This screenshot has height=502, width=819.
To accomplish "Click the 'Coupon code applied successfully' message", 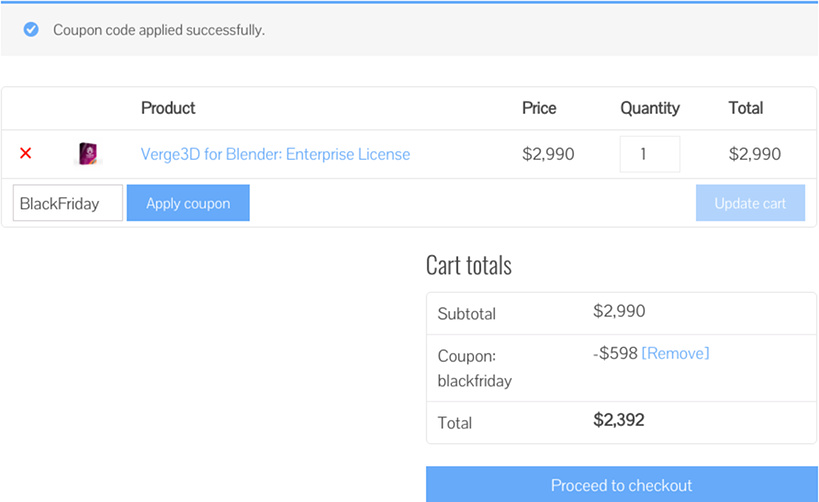I will tap(159, 30).
